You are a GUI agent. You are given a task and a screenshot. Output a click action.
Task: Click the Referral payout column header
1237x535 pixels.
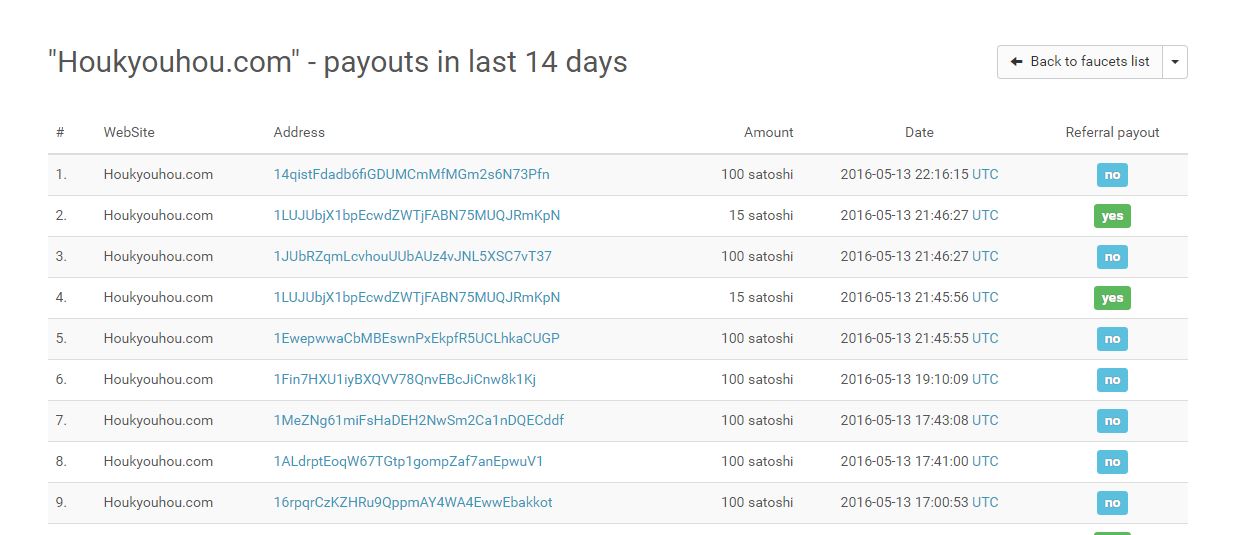click(1112, 132)
